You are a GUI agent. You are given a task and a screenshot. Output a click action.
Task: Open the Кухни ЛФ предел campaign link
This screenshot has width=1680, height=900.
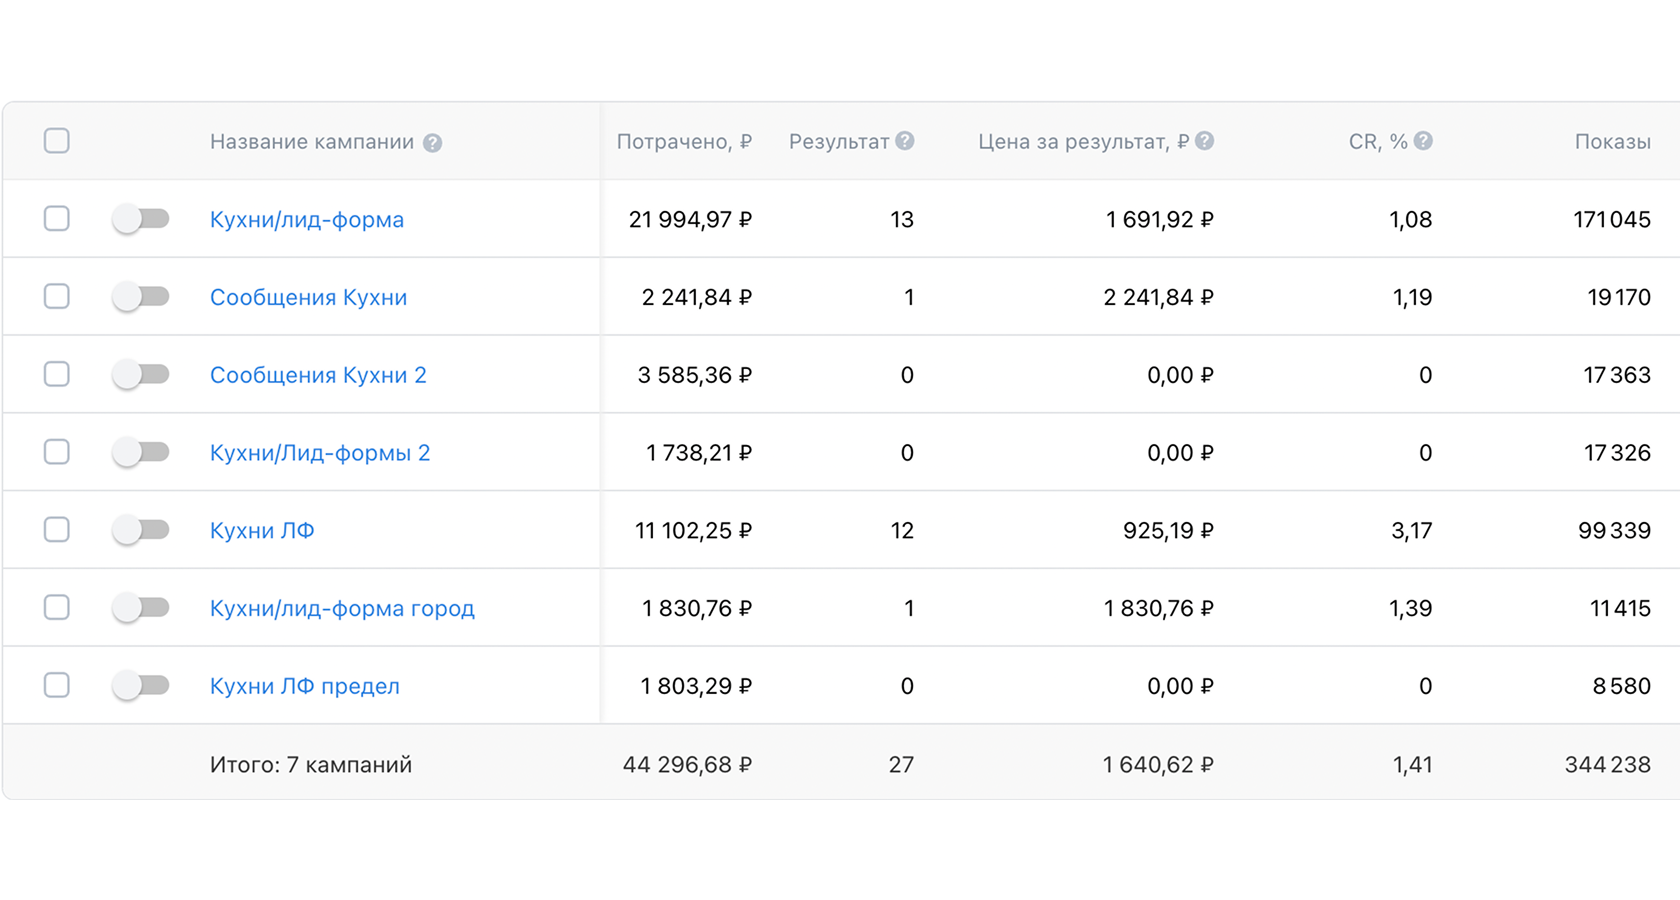coord(304,686)
